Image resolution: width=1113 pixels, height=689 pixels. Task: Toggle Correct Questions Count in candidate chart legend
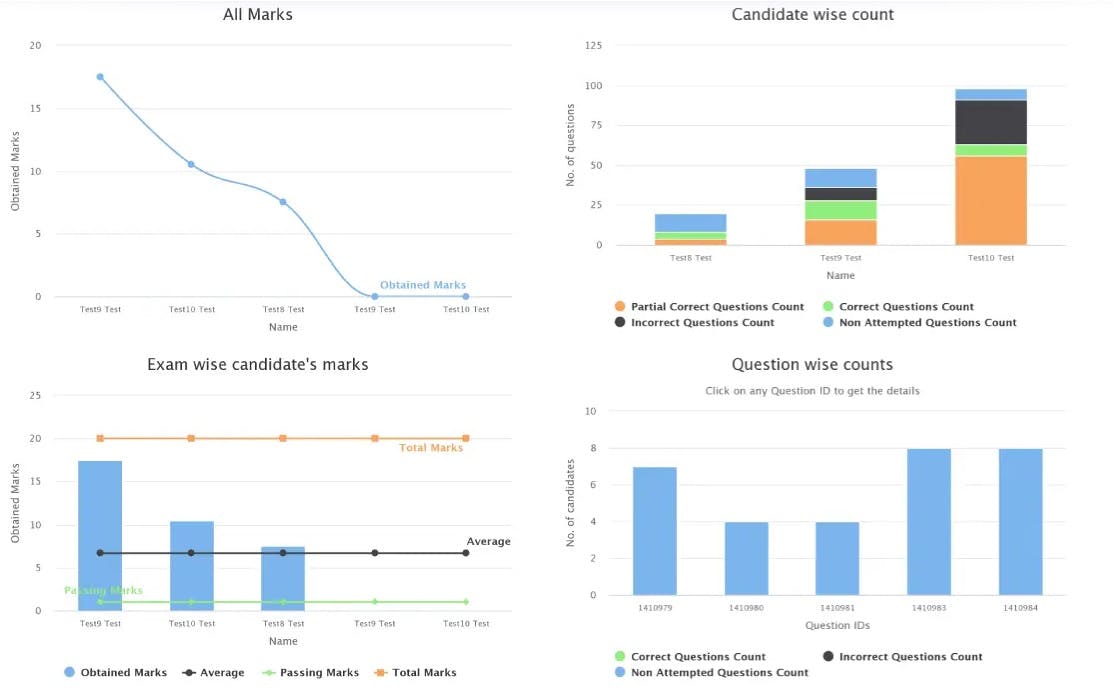pyautogui.click(x=906, y=307)
